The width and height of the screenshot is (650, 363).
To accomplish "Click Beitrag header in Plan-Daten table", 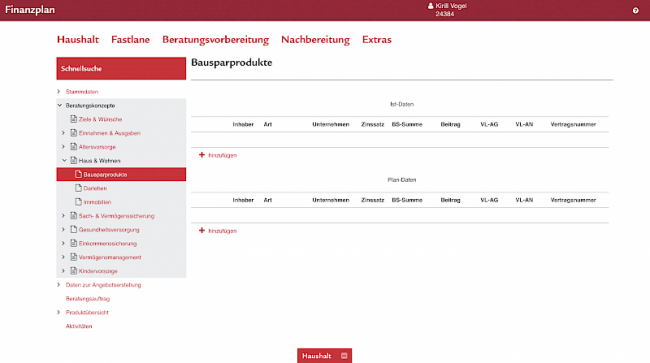I will tap(450, 200).
